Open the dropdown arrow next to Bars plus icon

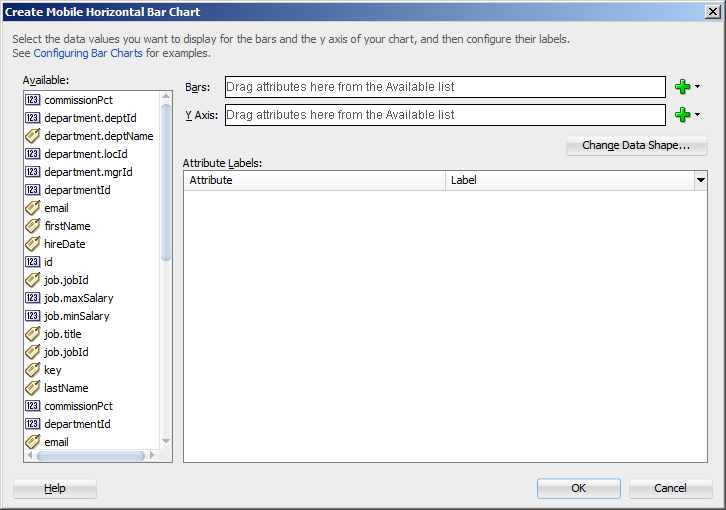click(x=697, y=87)
